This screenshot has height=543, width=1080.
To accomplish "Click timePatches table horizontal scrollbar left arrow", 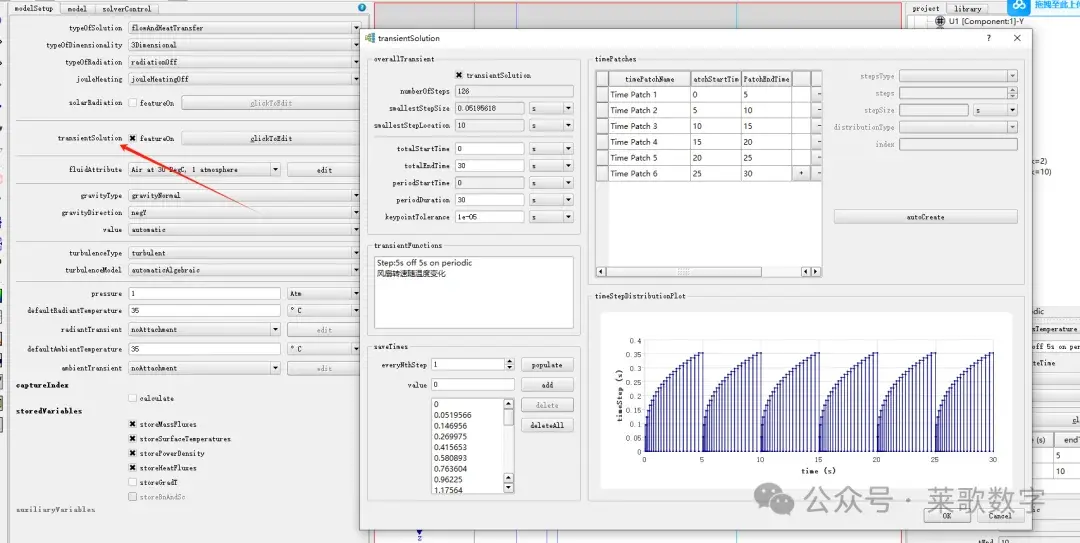I will (601, 272).
